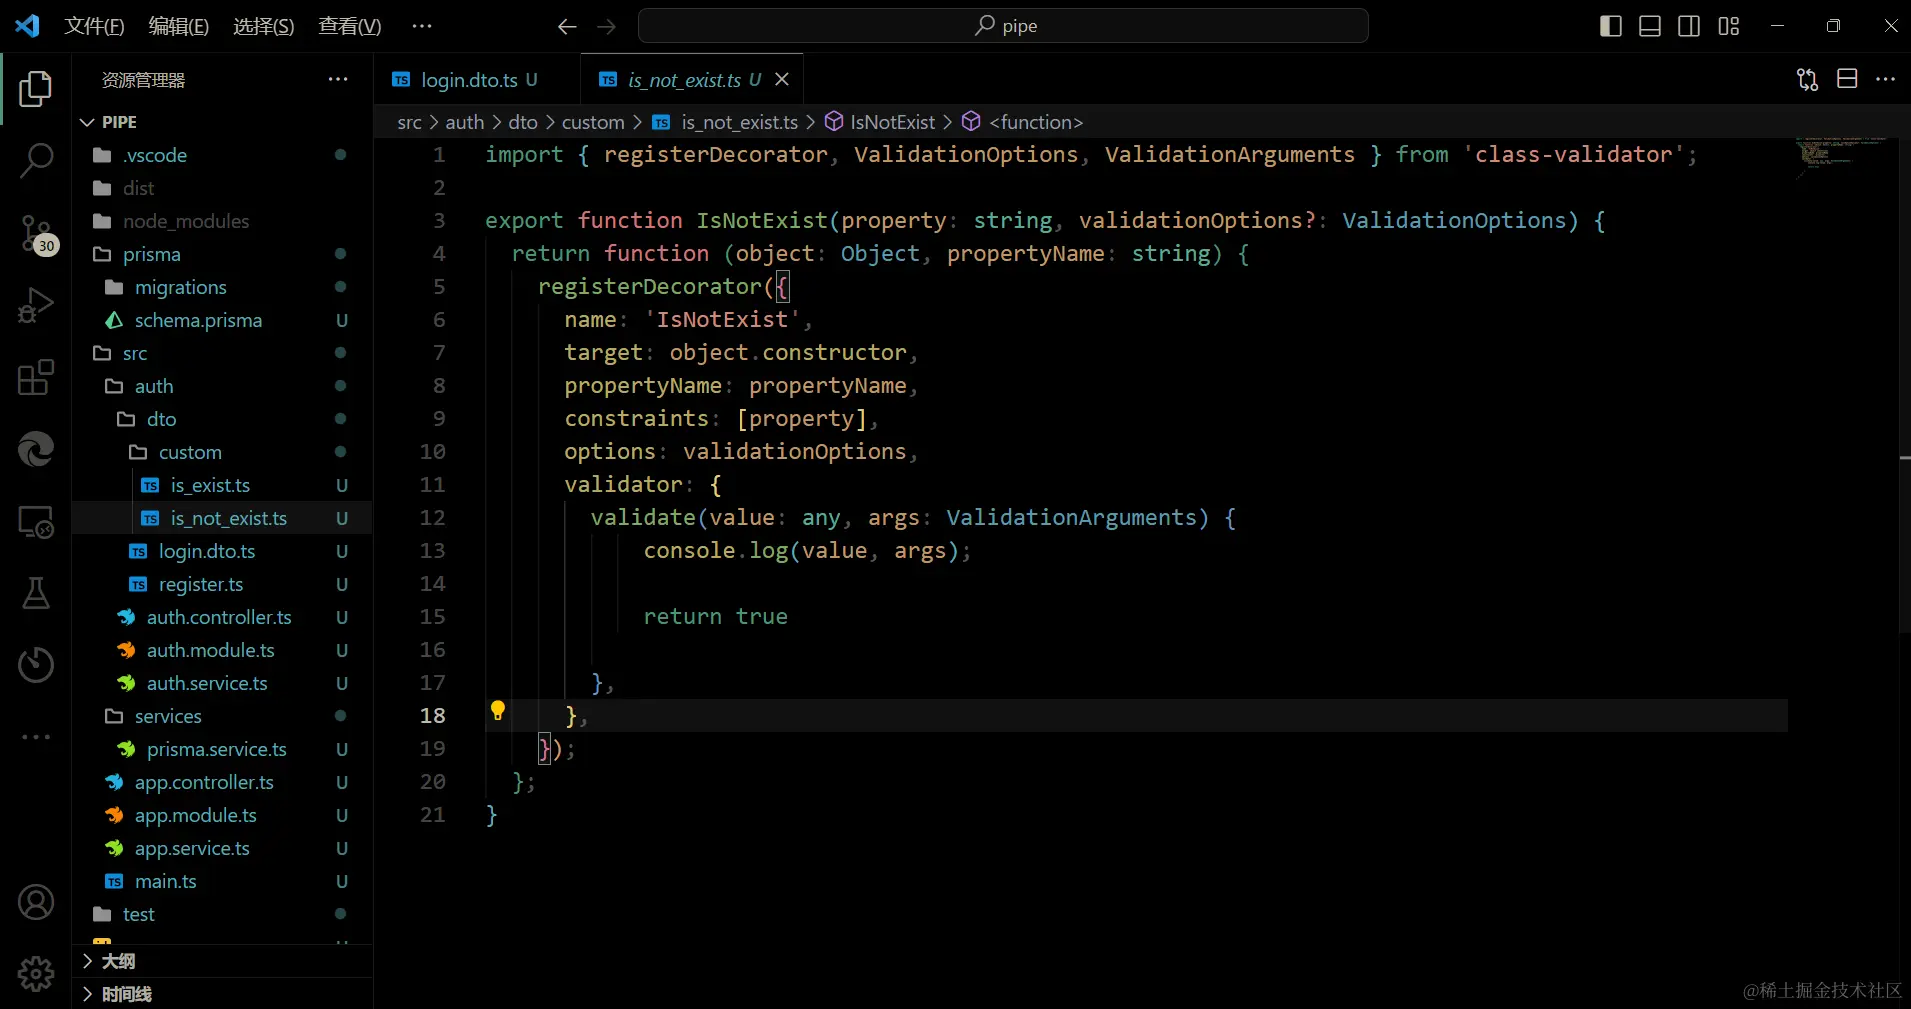This screenshot has height=1009, width=1911.
Task: Close the is_not_exist.ts tab
Action: 782,79
